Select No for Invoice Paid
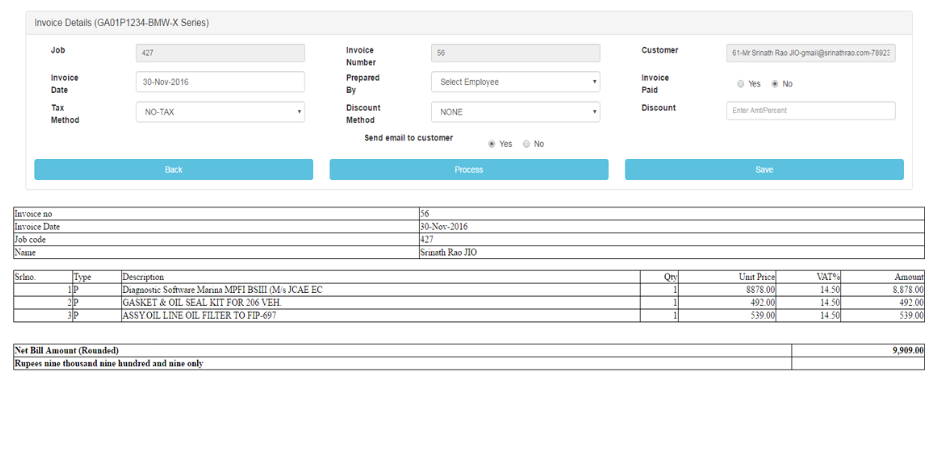 tap(774, 84)
